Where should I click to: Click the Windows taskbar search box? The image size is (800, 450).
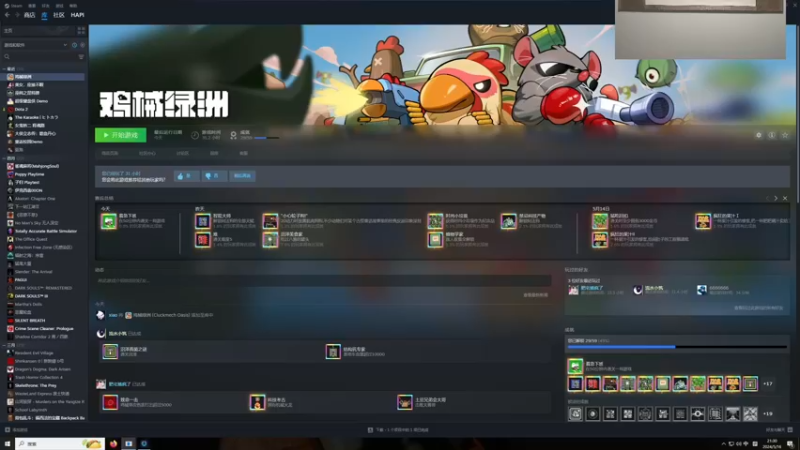point(60,444)
